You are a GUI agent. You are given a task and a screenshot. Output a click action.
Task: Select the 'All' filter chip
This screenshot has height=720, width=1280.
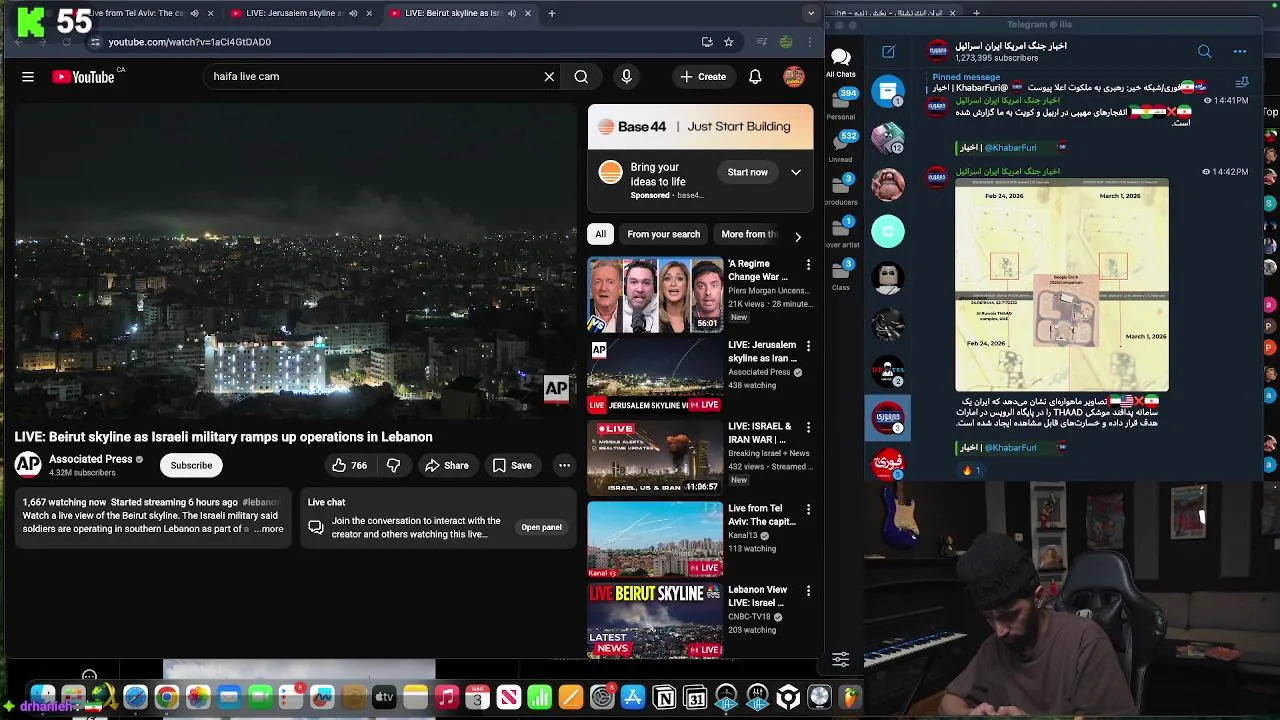pos(600,234)
